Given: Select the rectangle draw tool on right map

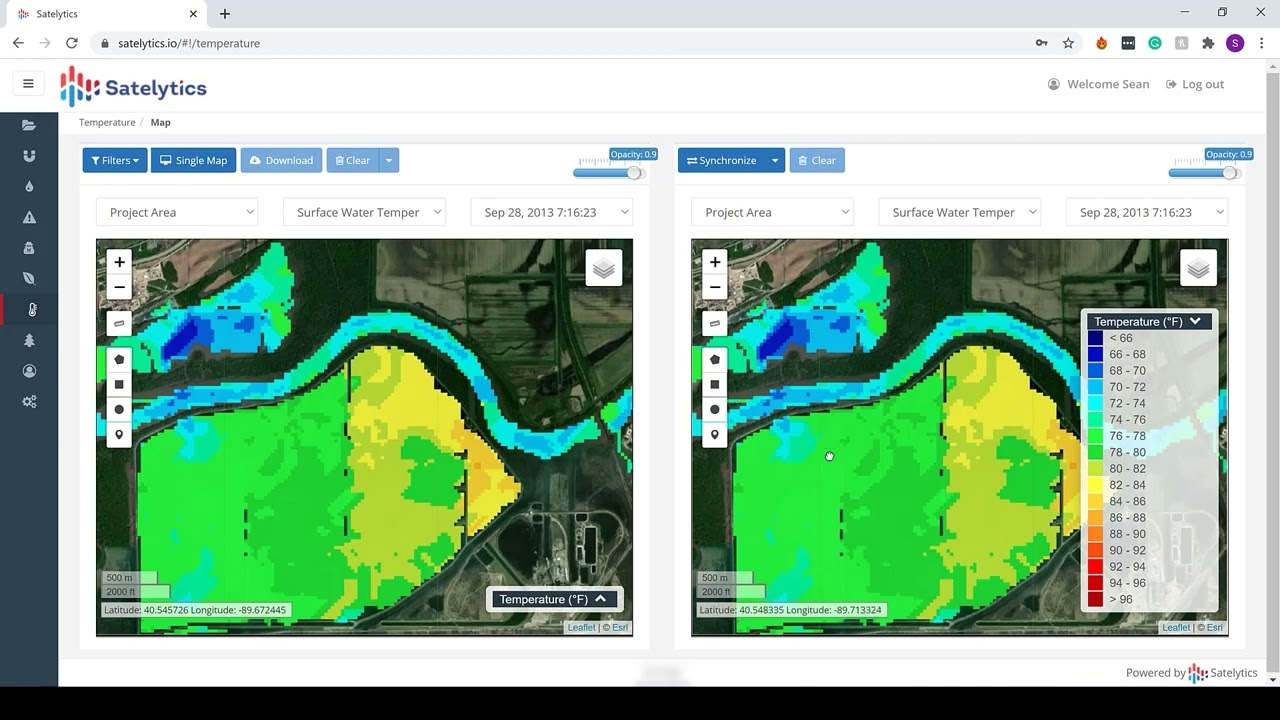Looking at the screenshot, I should pos(714,384).
